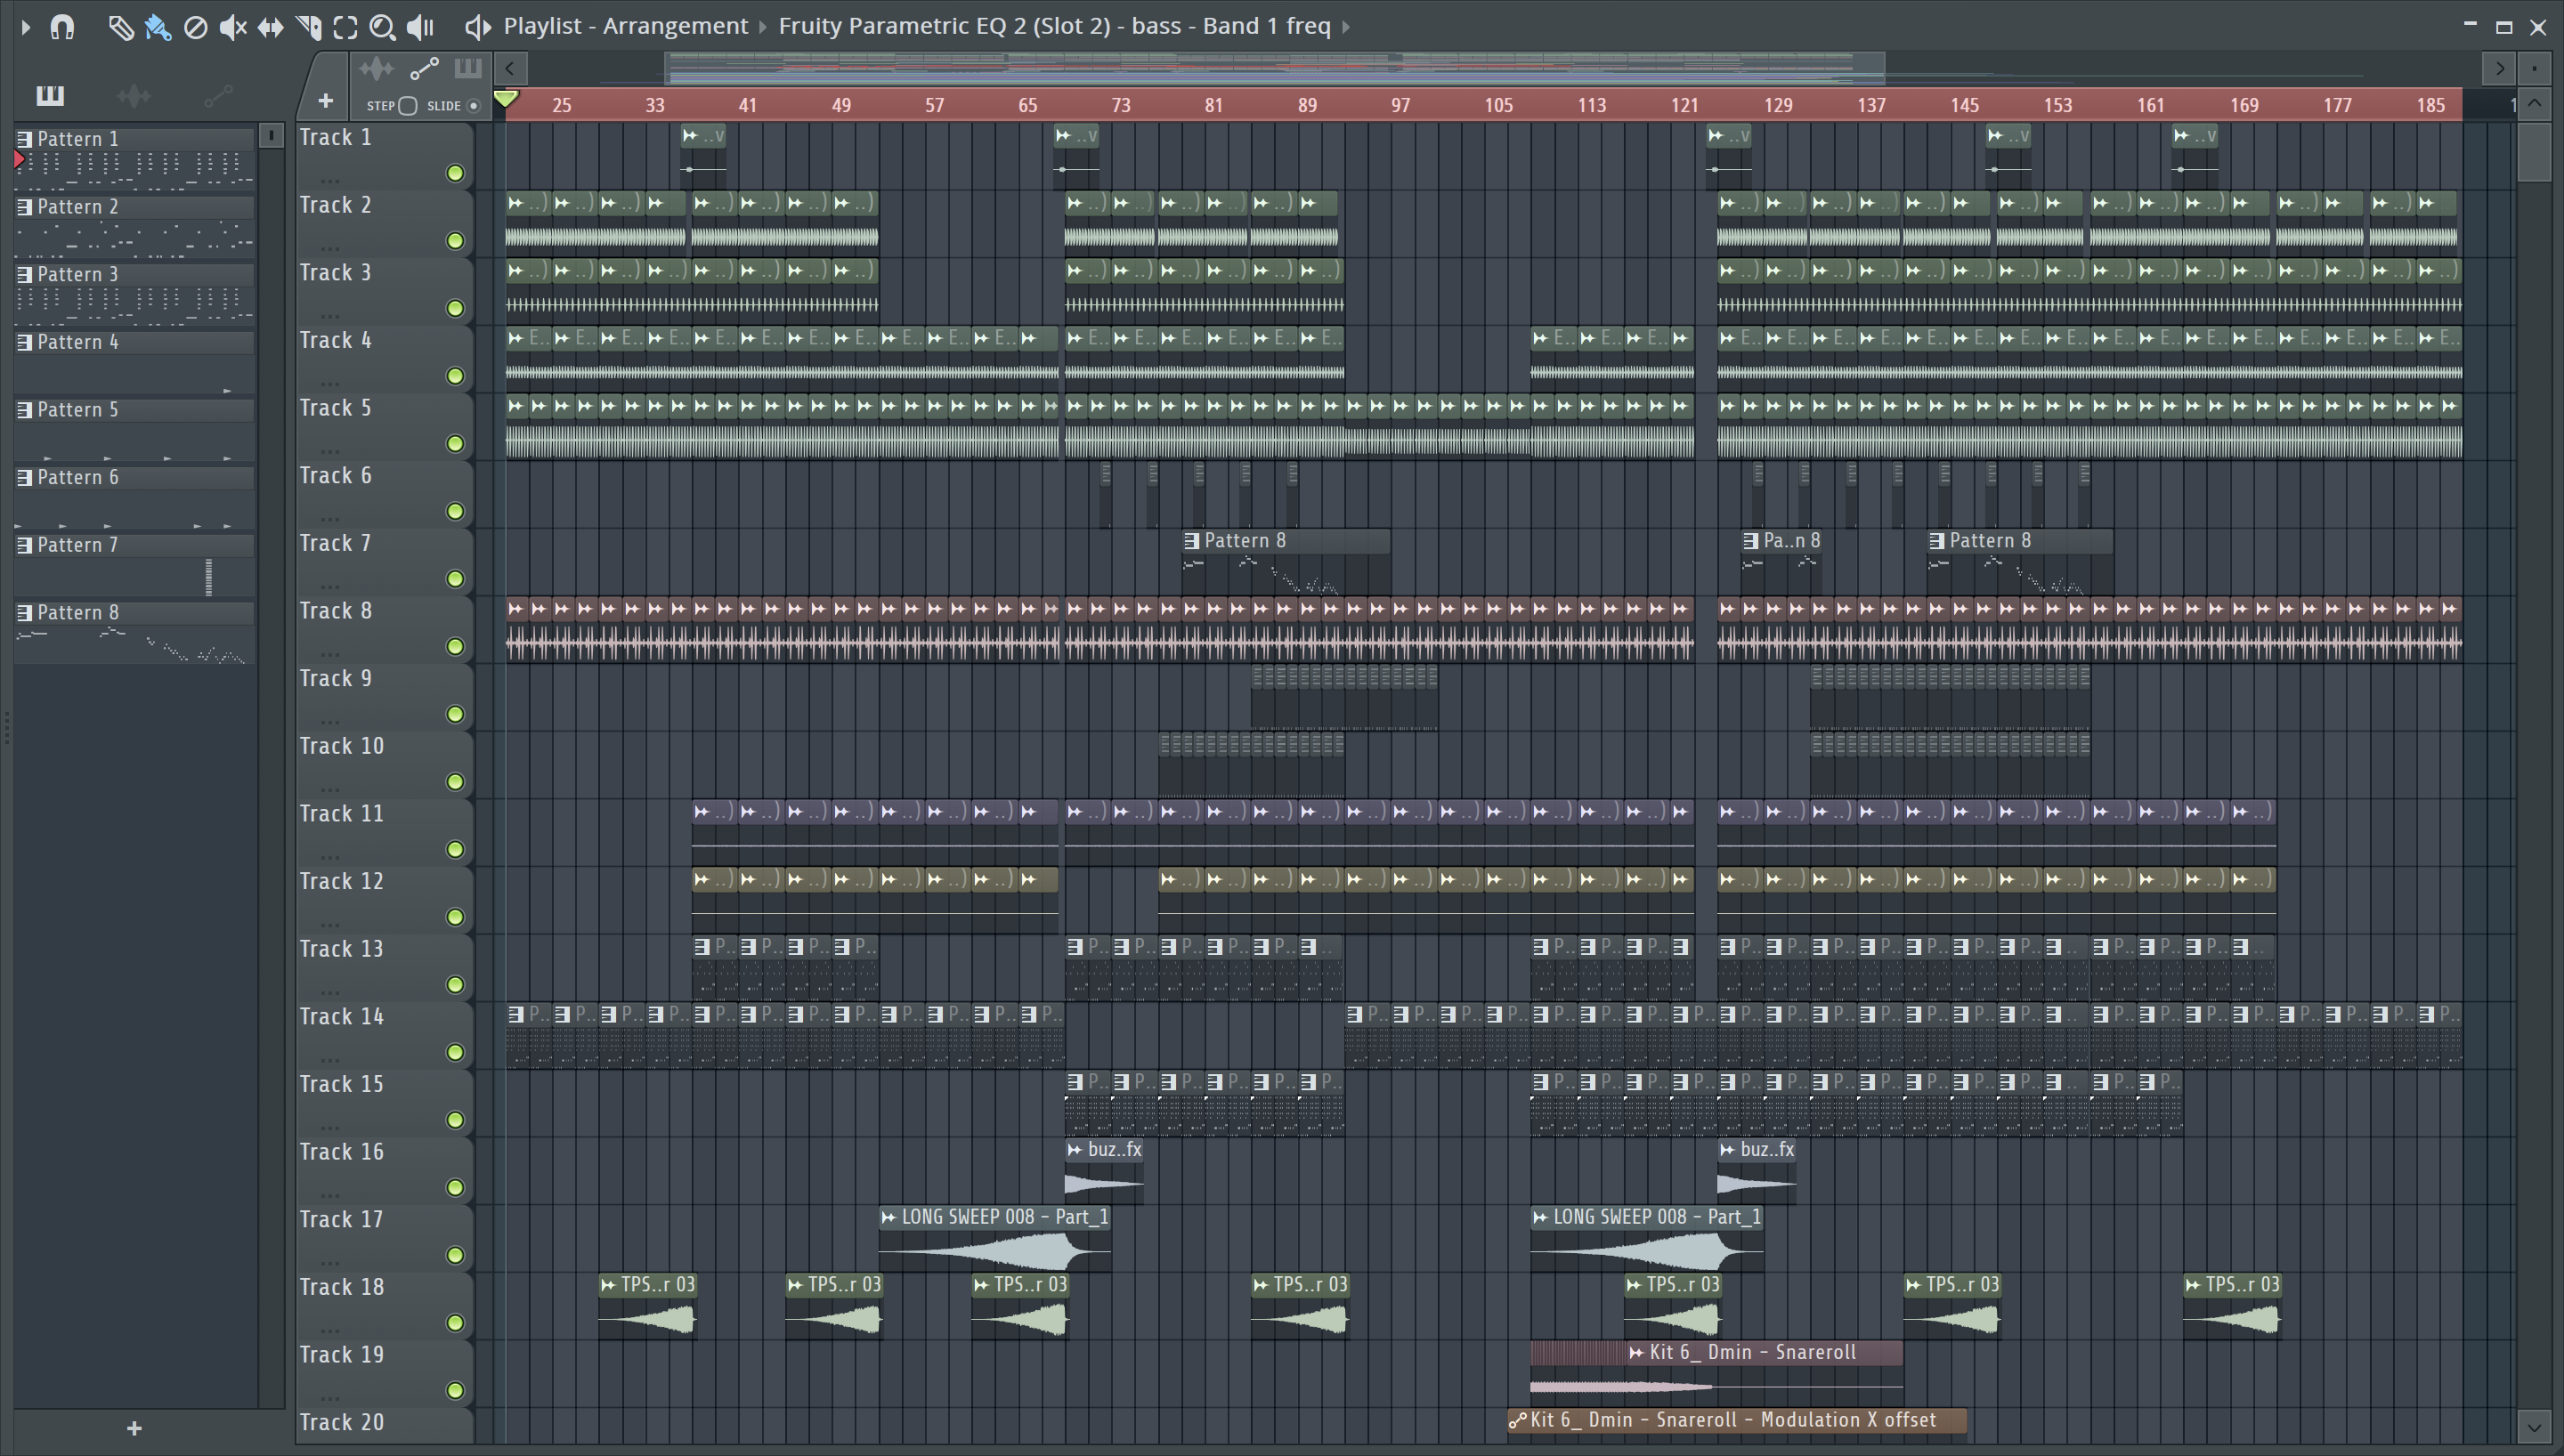The image size is (2564, 1456).
Task: Select the Paint brush tool
Action: pos(157,27)
